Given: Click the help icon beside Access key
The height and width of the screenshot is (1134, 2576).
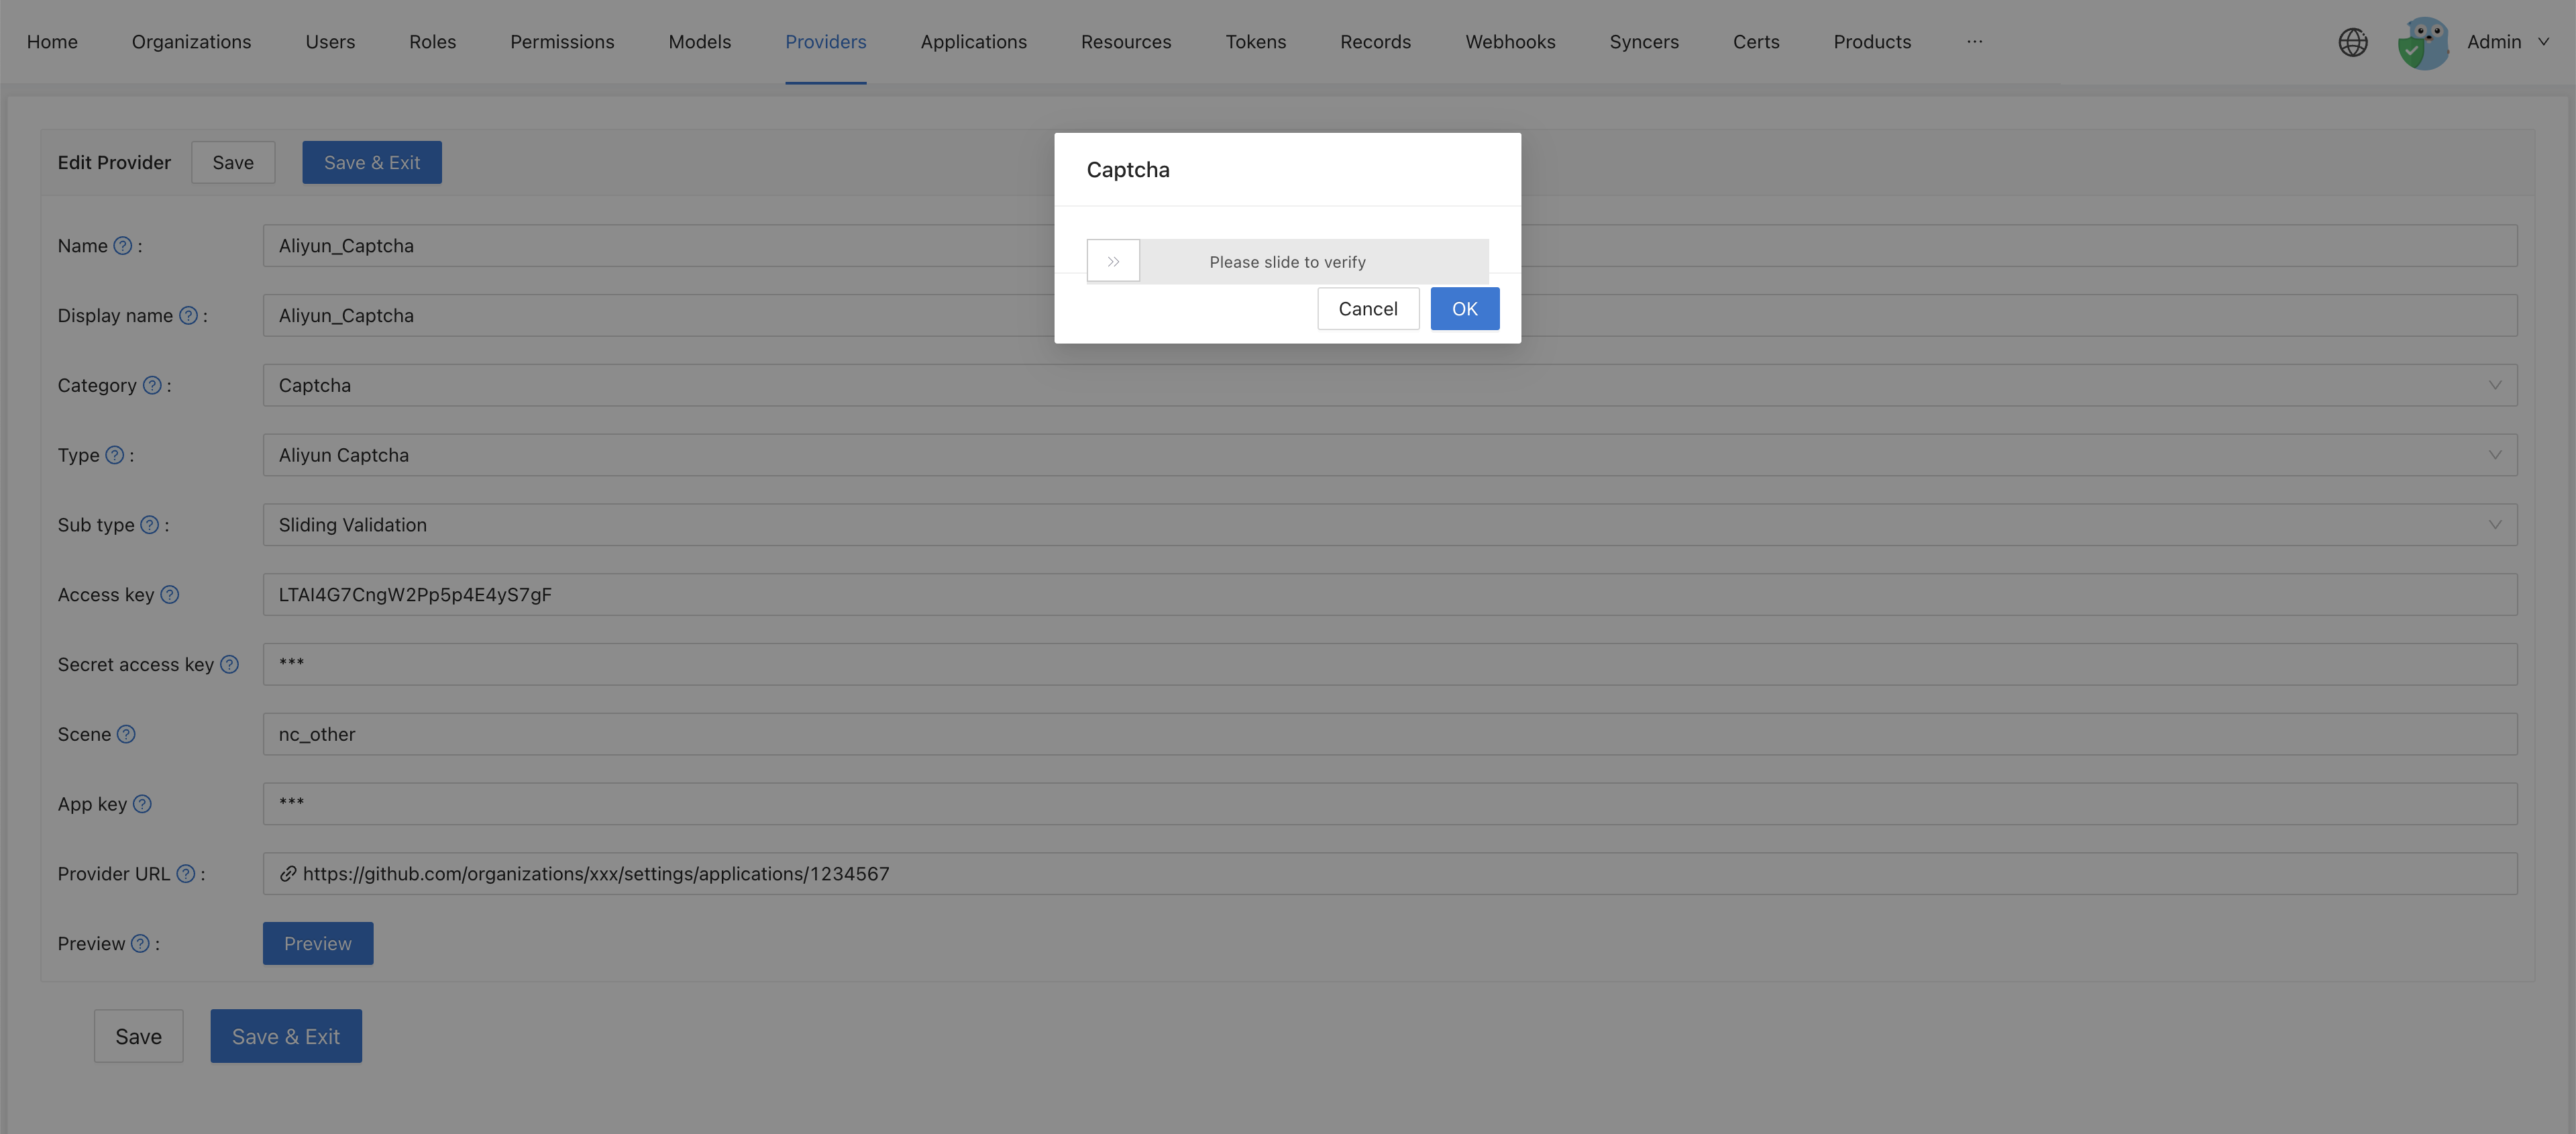Looking at the screenshot, I should pyautogui.click(x=169, y=594).
